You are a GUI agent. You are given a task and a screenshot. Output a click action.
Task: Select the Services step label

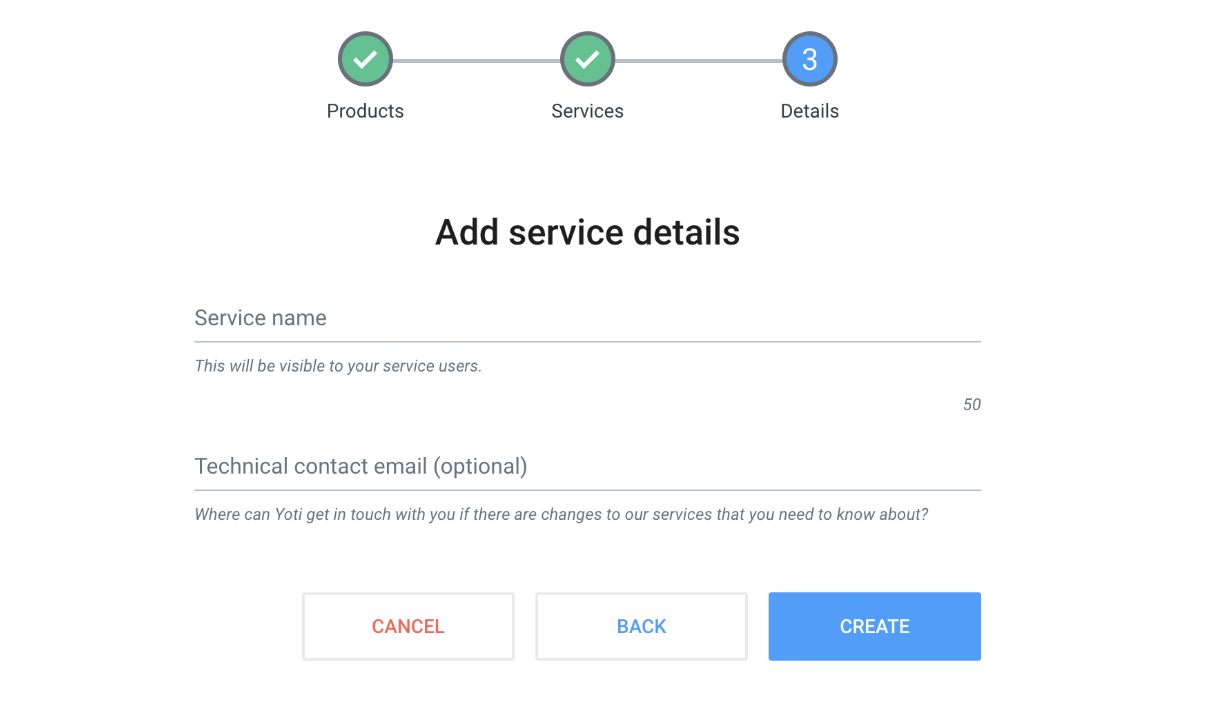coord(587,111)
